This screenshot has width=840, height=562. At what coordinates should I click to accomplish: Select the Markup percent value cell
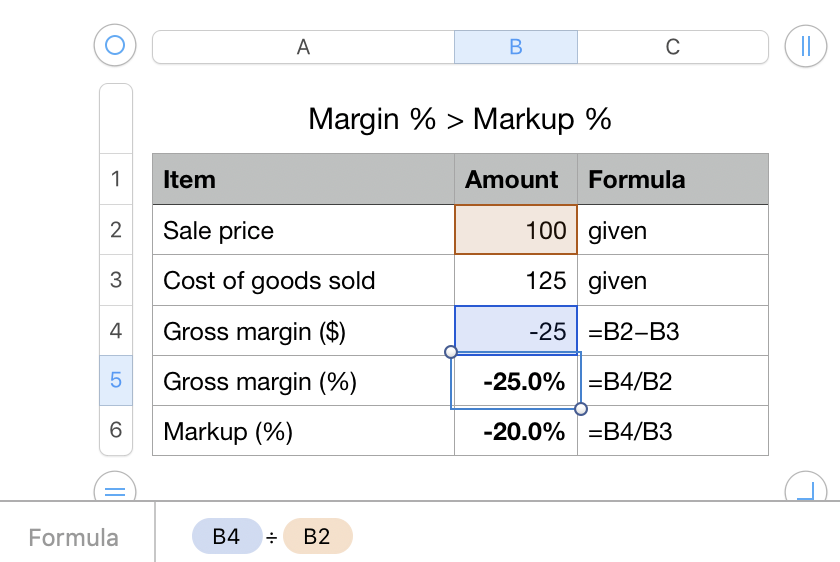(x=516, y=431)
